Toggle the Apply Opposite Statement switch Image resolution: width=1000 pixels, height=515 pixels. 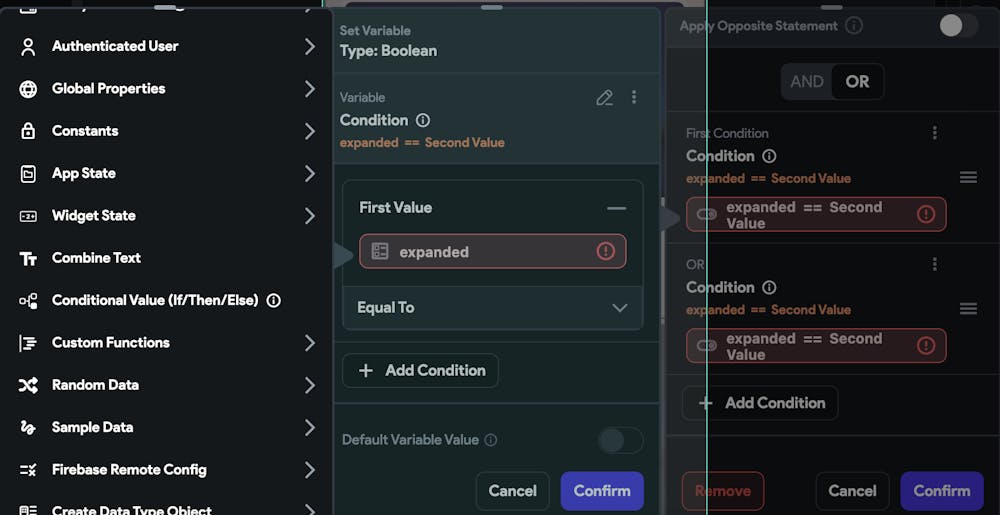[958, 26]
